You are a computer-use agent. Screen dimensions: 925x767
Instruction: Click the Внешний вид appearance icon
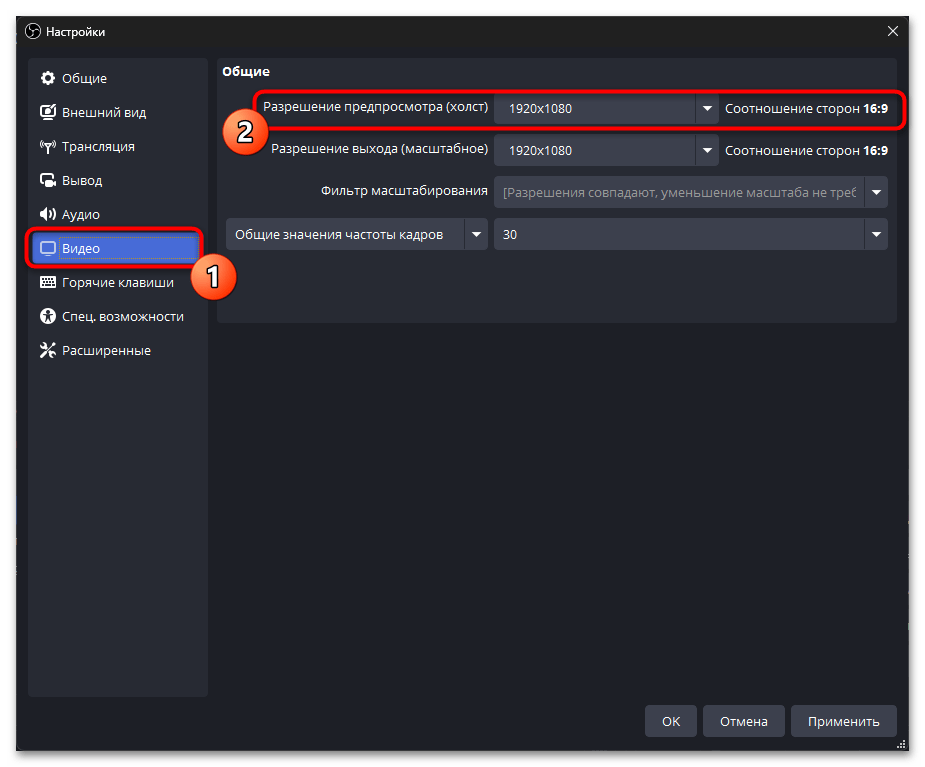tap(47, 113)
